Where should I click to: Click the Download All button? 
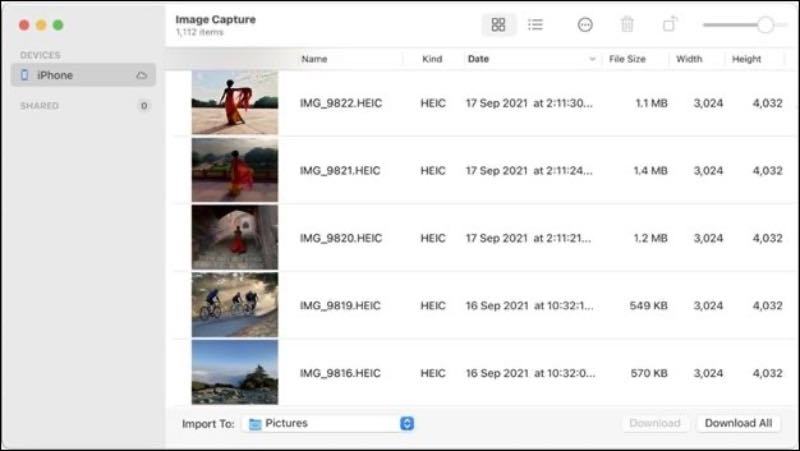click(738, 423)
